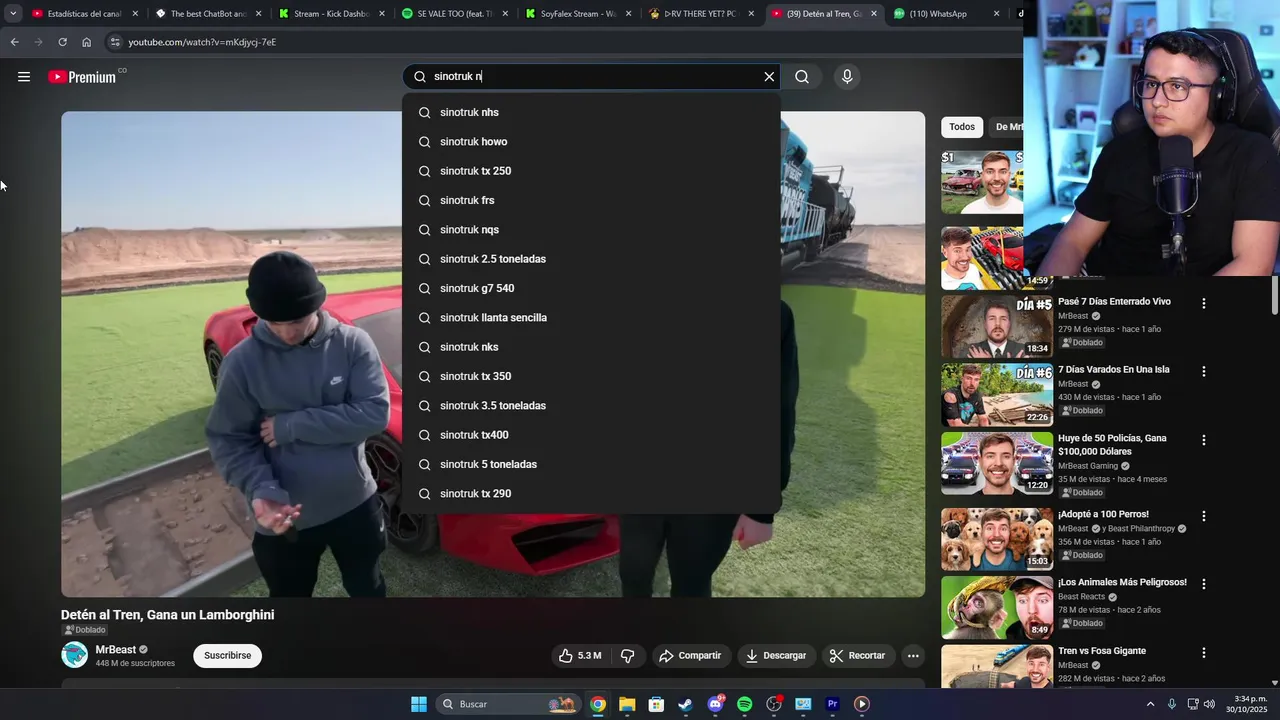Switch to 'SoyFalex Stream' tab
Viewport: 1280px width, 720px height.
[x=576, y=14]
